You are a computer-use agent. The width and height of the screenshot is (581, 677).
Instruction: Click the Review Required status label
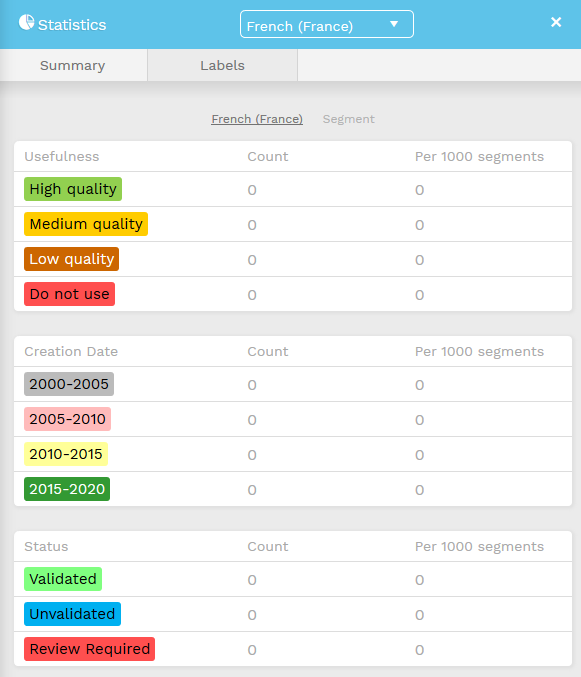point(89,649)
